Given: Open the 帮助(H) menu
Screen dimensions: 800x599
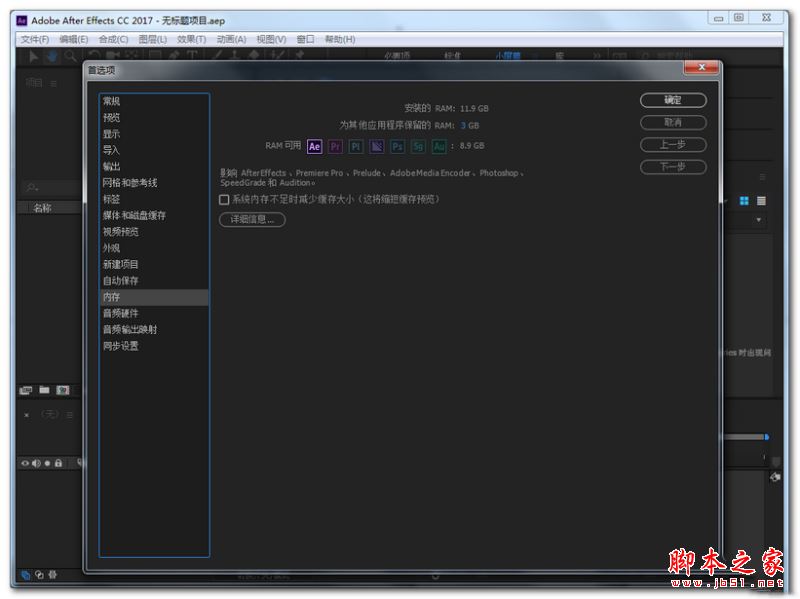Looking at the screenshot, I should pyautogui.click(x=340, y=39).
